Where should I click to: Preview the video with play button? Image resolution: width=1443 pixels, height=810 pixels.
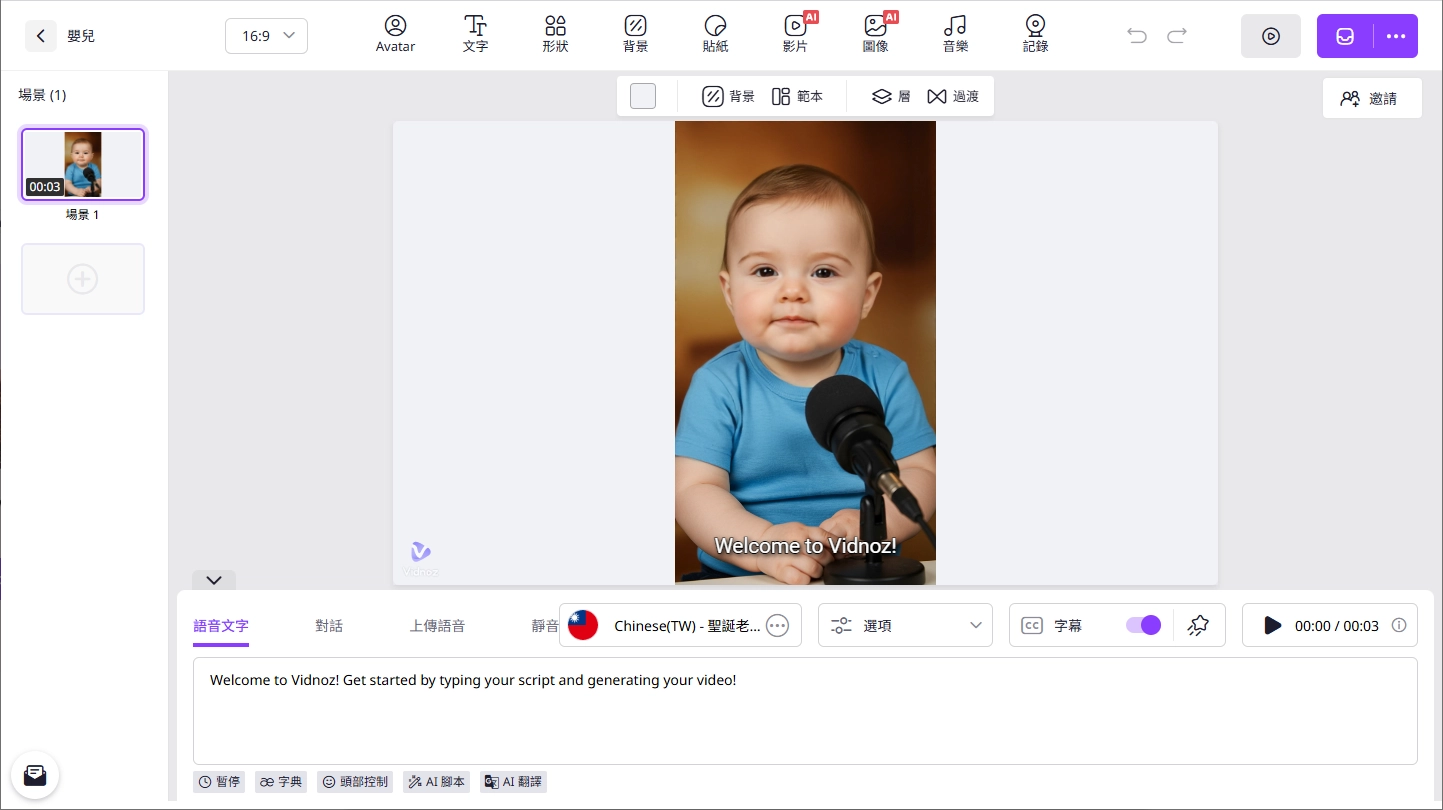(1271, 36)
